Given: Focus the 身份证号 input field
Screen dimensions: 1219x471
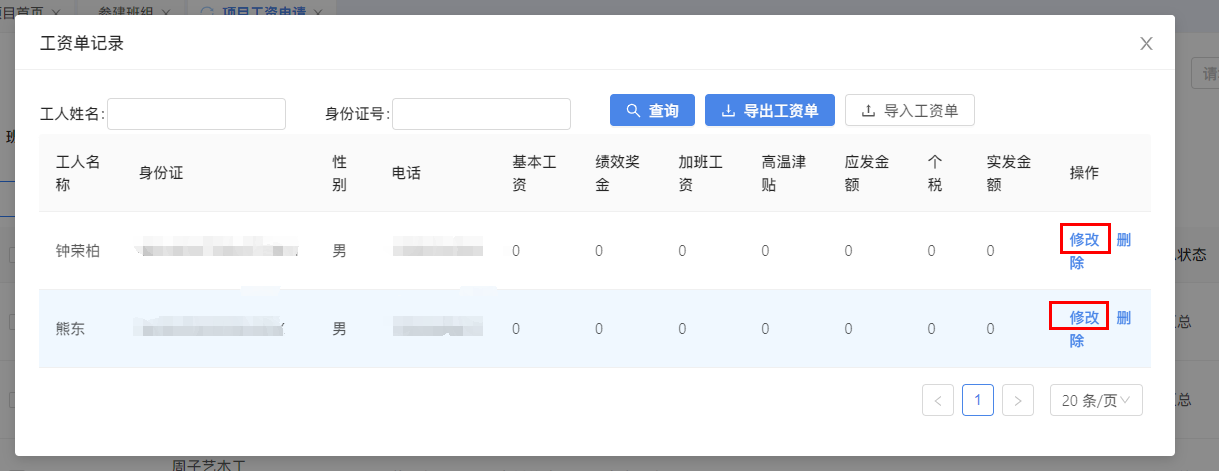Looking at the screenshot, I should [481, 114].
